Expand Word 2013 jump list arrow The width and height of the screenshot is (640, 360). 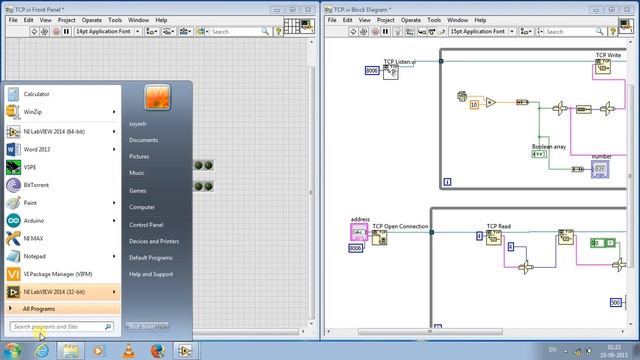coord(114,149)
